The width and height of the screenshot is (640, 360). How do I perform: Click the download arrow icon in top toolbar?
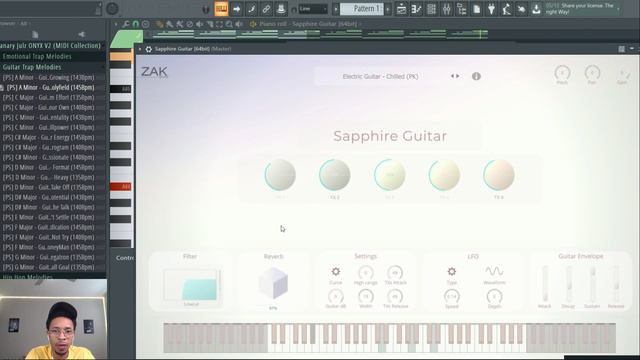pos(536,9)
